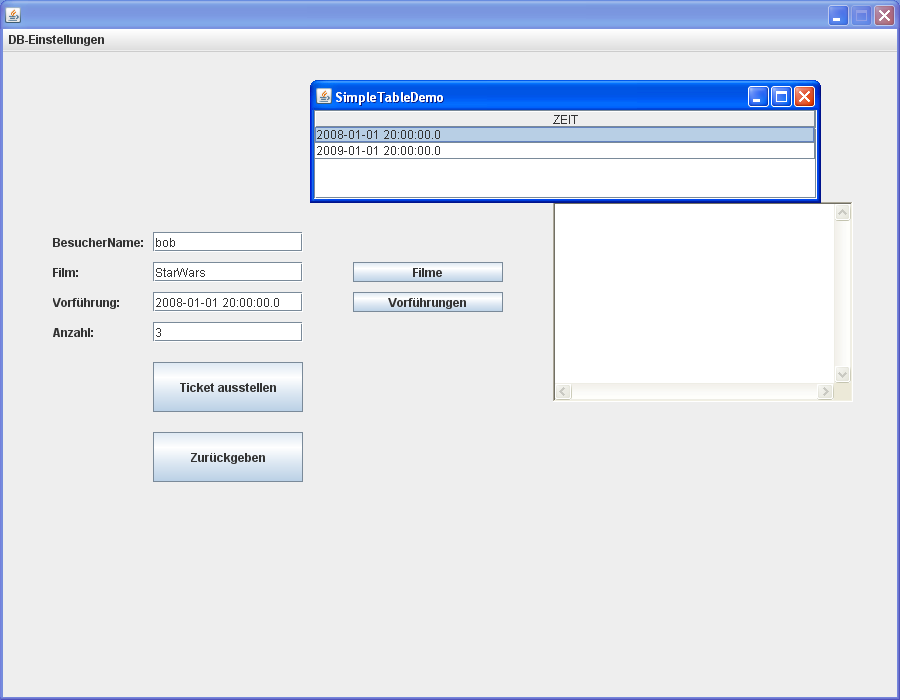Viewport: 900px width, 700px height.
Task: Focus the BesucherName input field
Action: click(x=227, y=242)
